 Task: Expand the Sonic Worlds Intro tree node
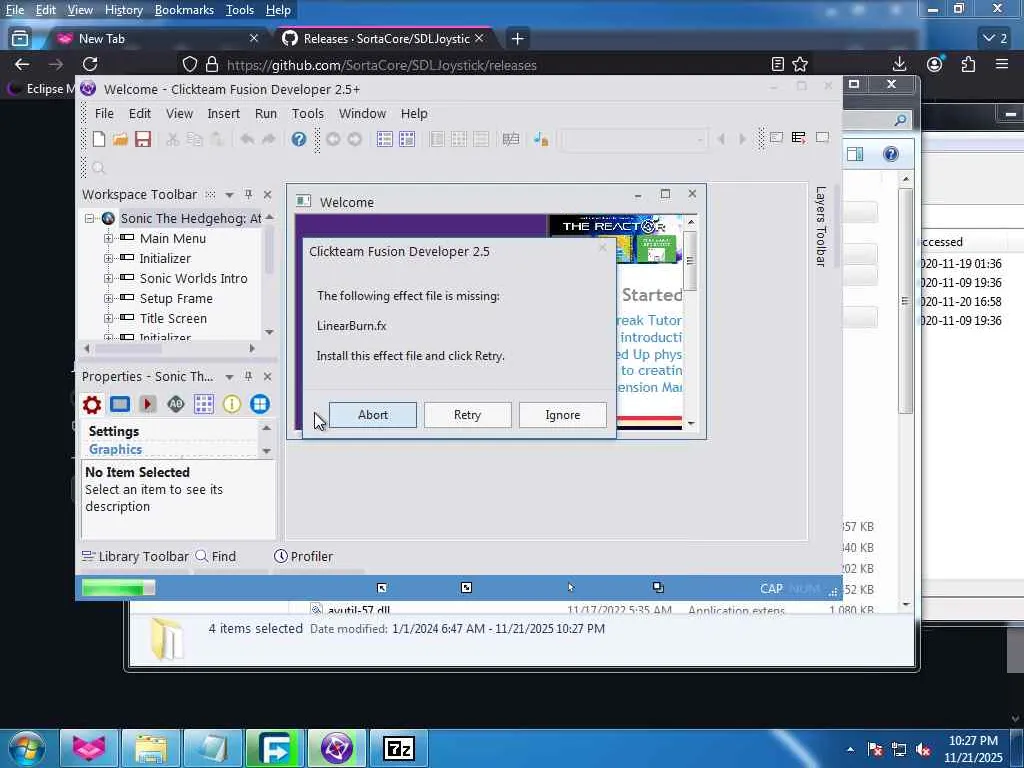(x=108, y=278)
